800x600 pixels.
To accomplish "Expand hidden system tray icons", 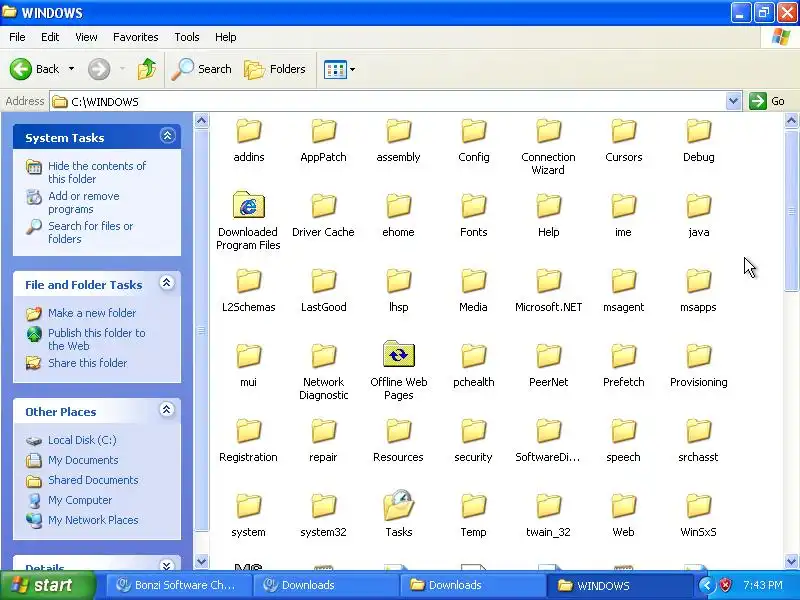I will coord(706,585).
